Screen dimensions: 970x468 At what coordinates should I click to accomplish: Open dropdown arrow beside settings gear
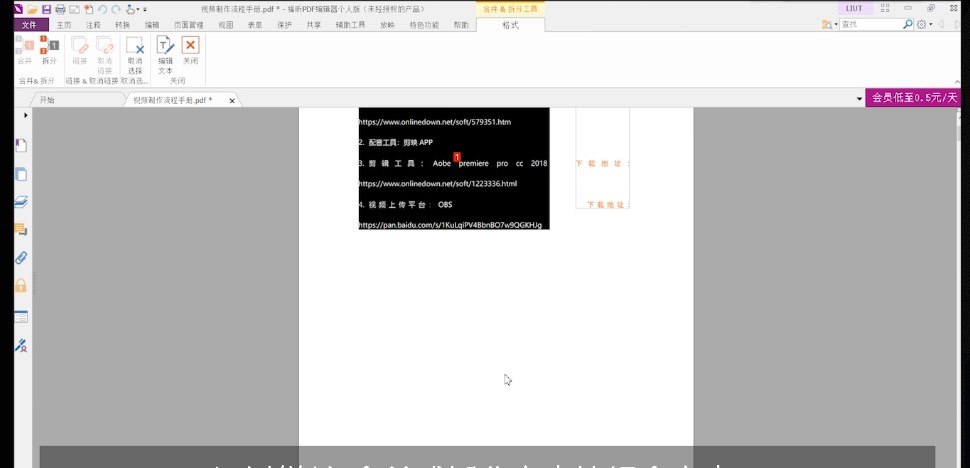pyautogui.click(x=930, y=25)
